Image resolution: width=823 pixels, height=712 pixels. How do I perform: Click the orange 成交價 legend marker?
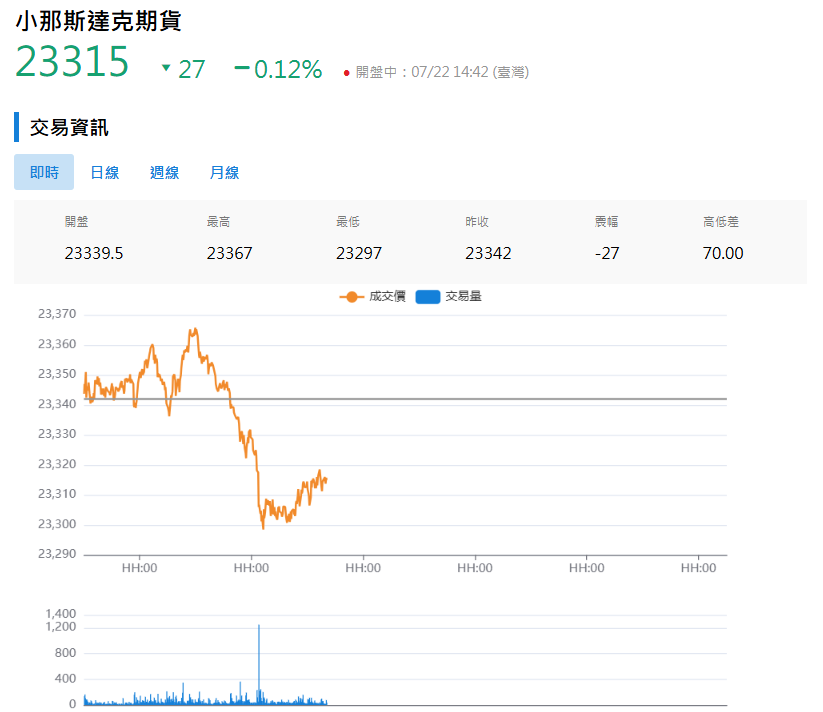click(352, 297)
